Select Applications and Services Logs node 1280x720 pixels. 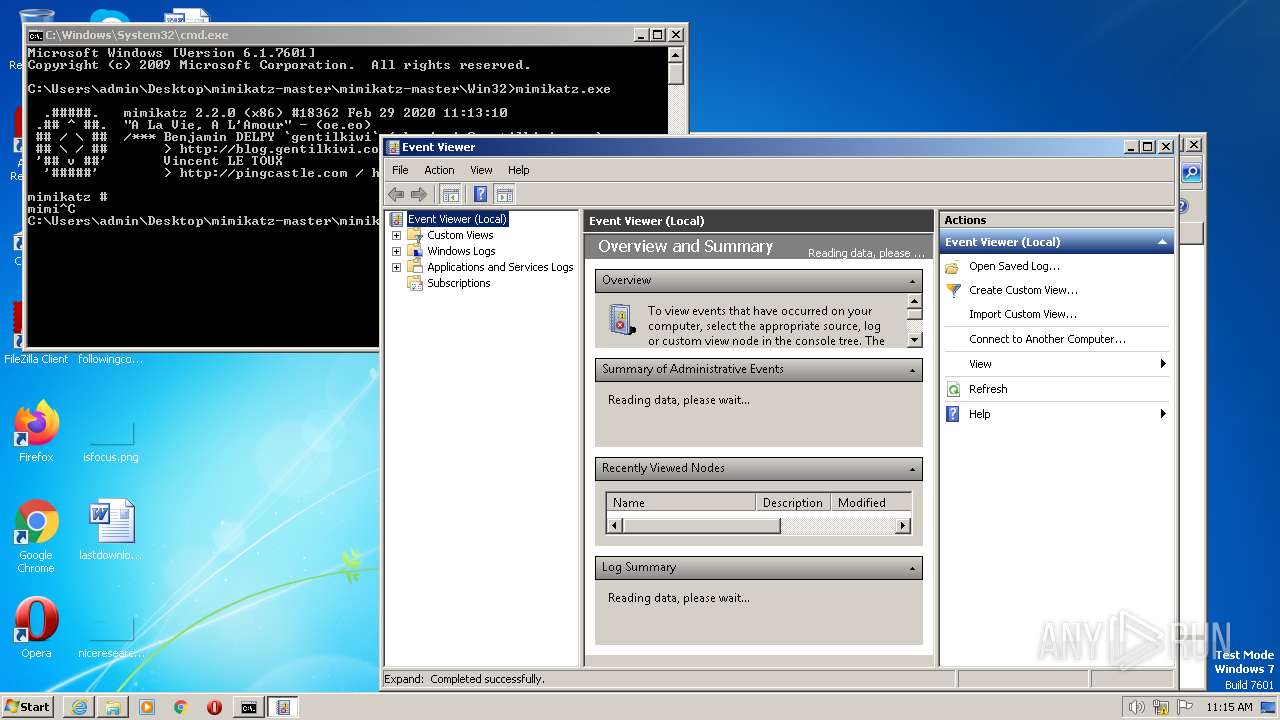[x=500, y=267]
